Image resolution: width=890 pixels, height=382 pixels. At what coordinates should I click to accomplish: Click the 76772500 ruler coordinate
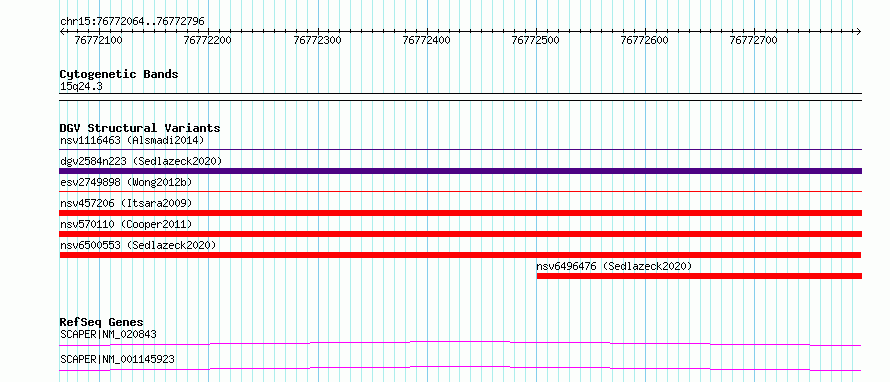click(535, 40)
